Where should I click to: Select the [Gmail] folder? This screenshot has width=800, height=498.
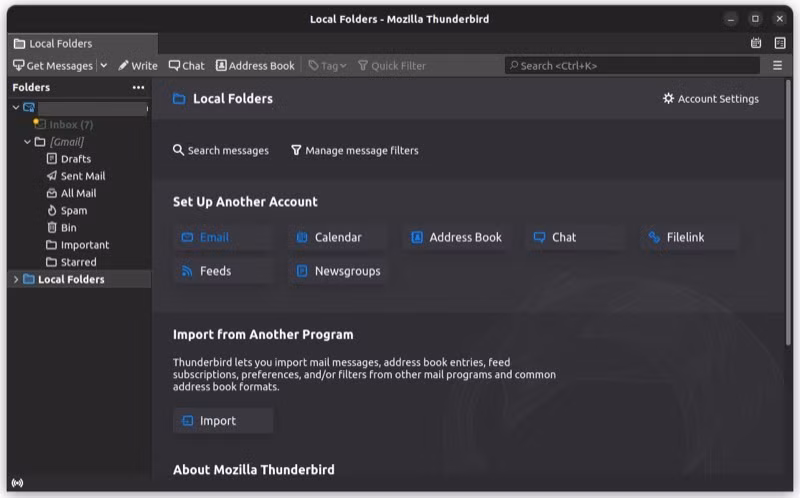66,142
